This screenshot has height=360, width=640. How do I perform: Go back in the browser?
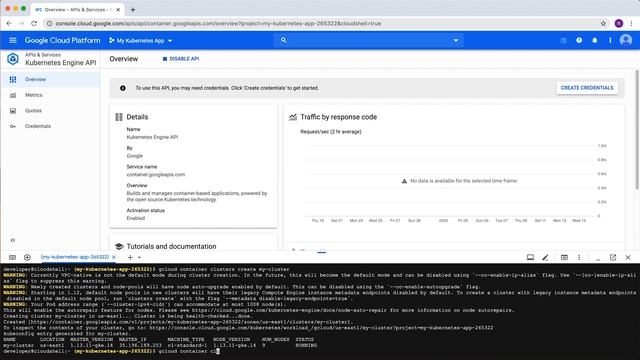pyautogui.click(x=9, y=24)
